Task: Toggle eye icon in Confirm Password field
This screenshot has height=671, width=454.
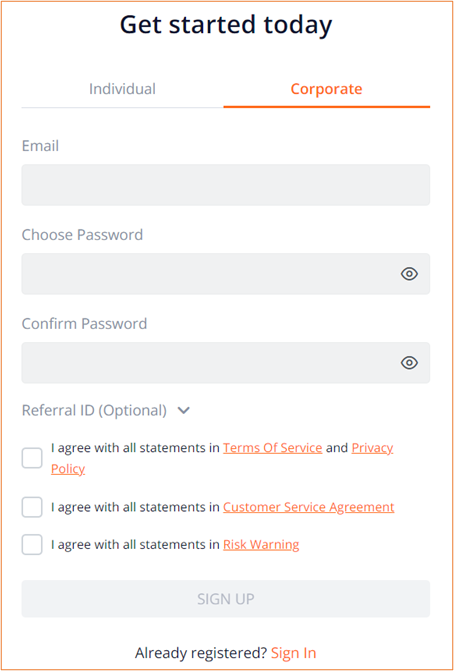Action: pyautogui.click(x=409, y=362)
